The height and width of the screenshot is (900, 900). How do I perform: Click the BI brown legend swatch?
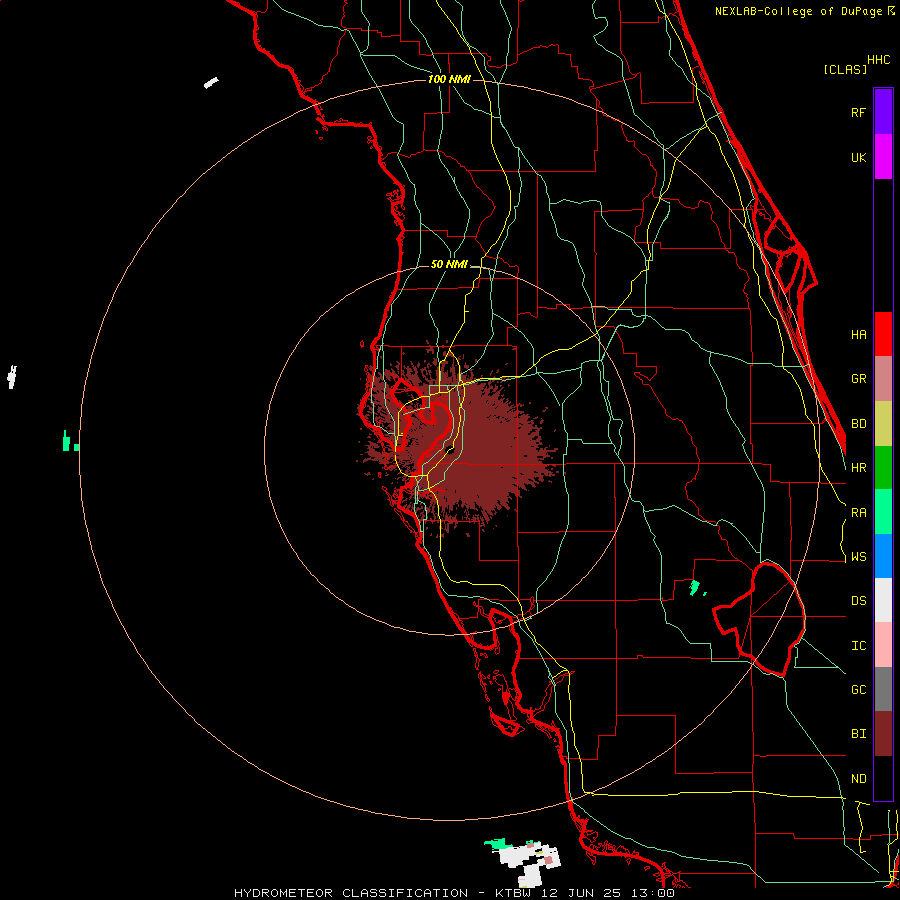[883, 734]
